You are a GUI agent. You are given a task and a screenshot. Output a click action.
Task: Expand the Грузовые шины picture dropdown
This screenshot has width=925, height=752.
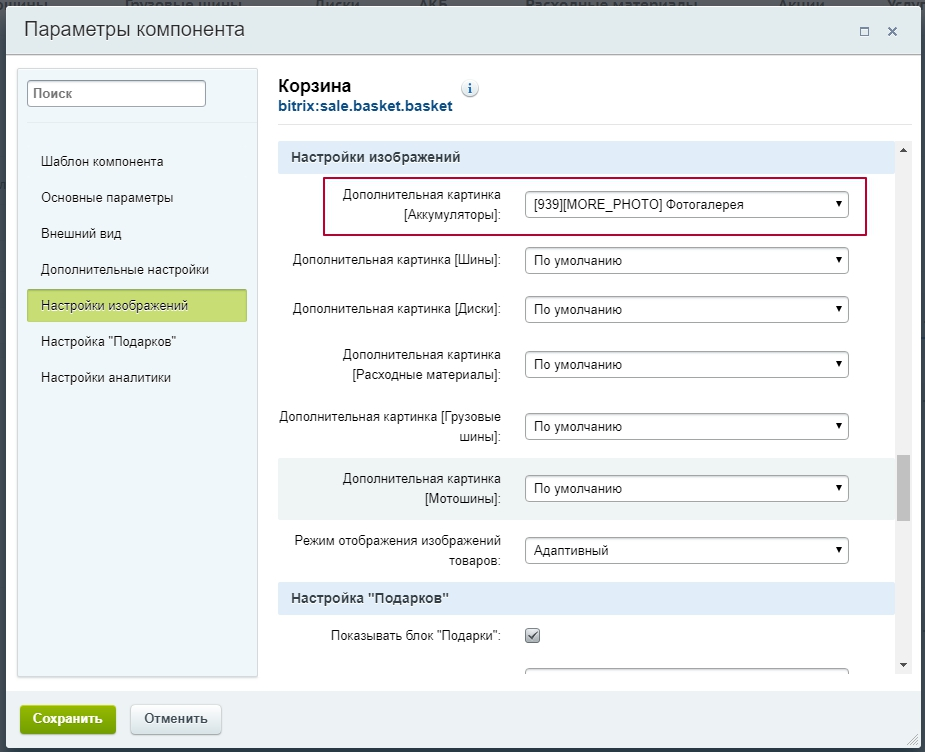coord(686,426)
